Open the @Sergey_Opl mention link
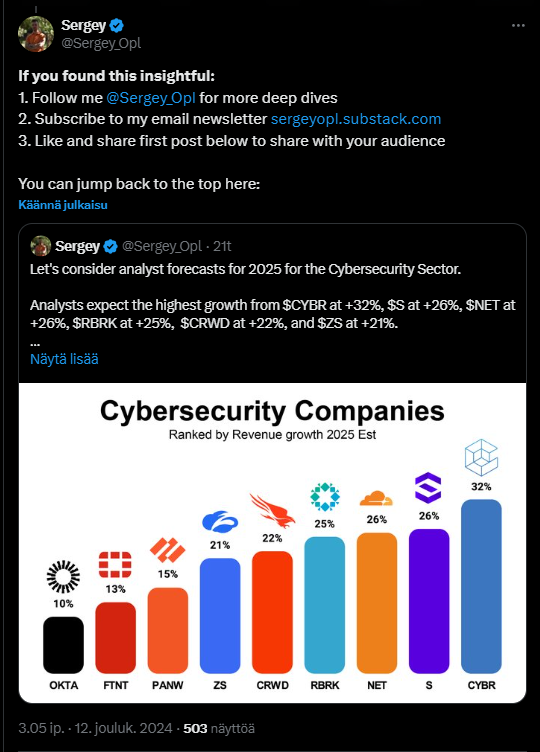 pos(151,98)
